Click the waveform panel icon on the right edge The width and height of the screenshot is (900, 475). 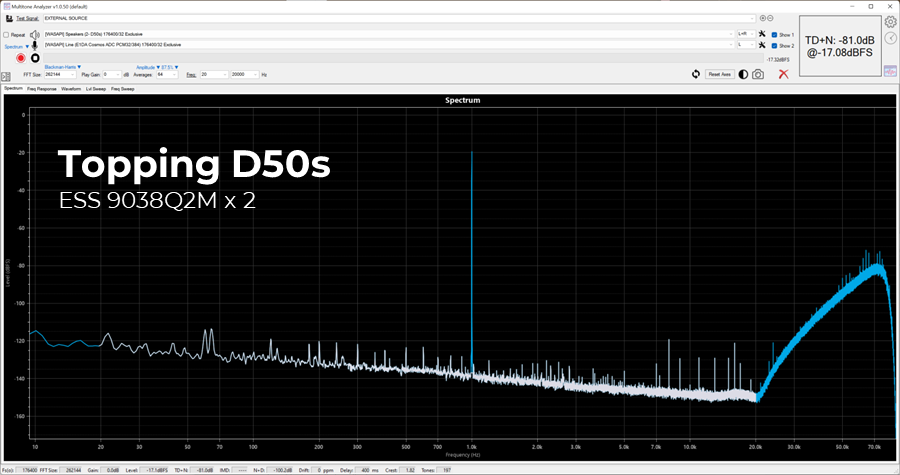(x=890, y=71)
